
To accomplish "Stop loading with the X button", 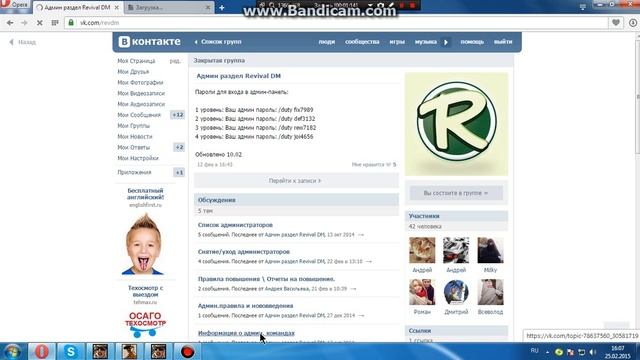I will pos(40,23).
